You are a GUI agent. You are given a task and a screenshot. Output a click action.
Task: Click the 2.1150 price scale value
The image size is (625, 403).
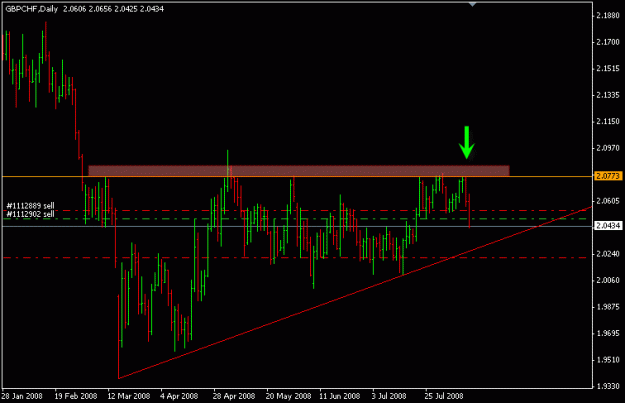coord(608,121)
